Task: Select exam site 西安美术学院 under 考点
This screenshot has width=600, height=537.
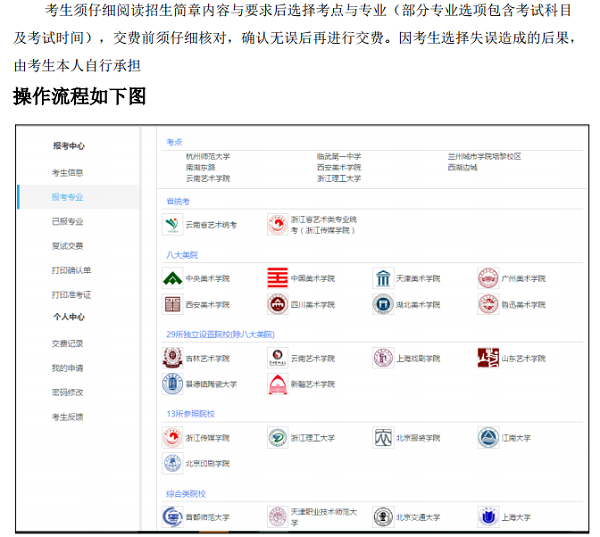Action: pyautogui.click(x=339, y=167)
